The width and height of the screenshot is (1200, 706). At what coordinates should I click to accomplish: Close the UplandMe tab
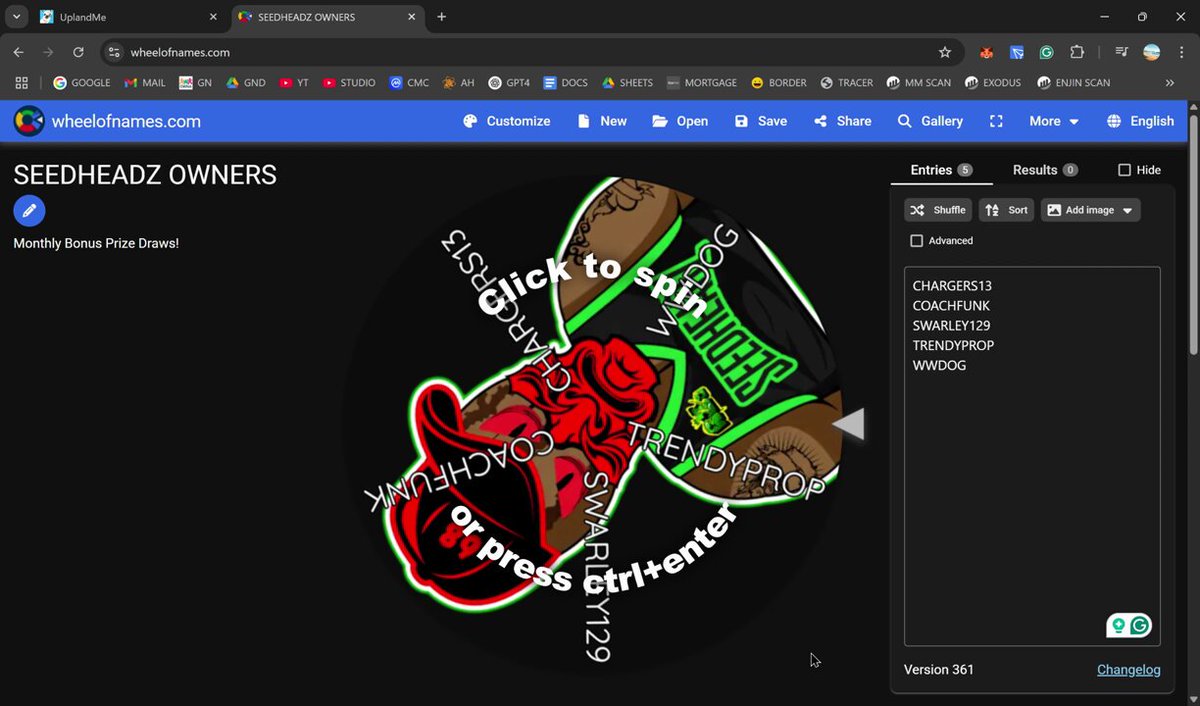point(213,17)
